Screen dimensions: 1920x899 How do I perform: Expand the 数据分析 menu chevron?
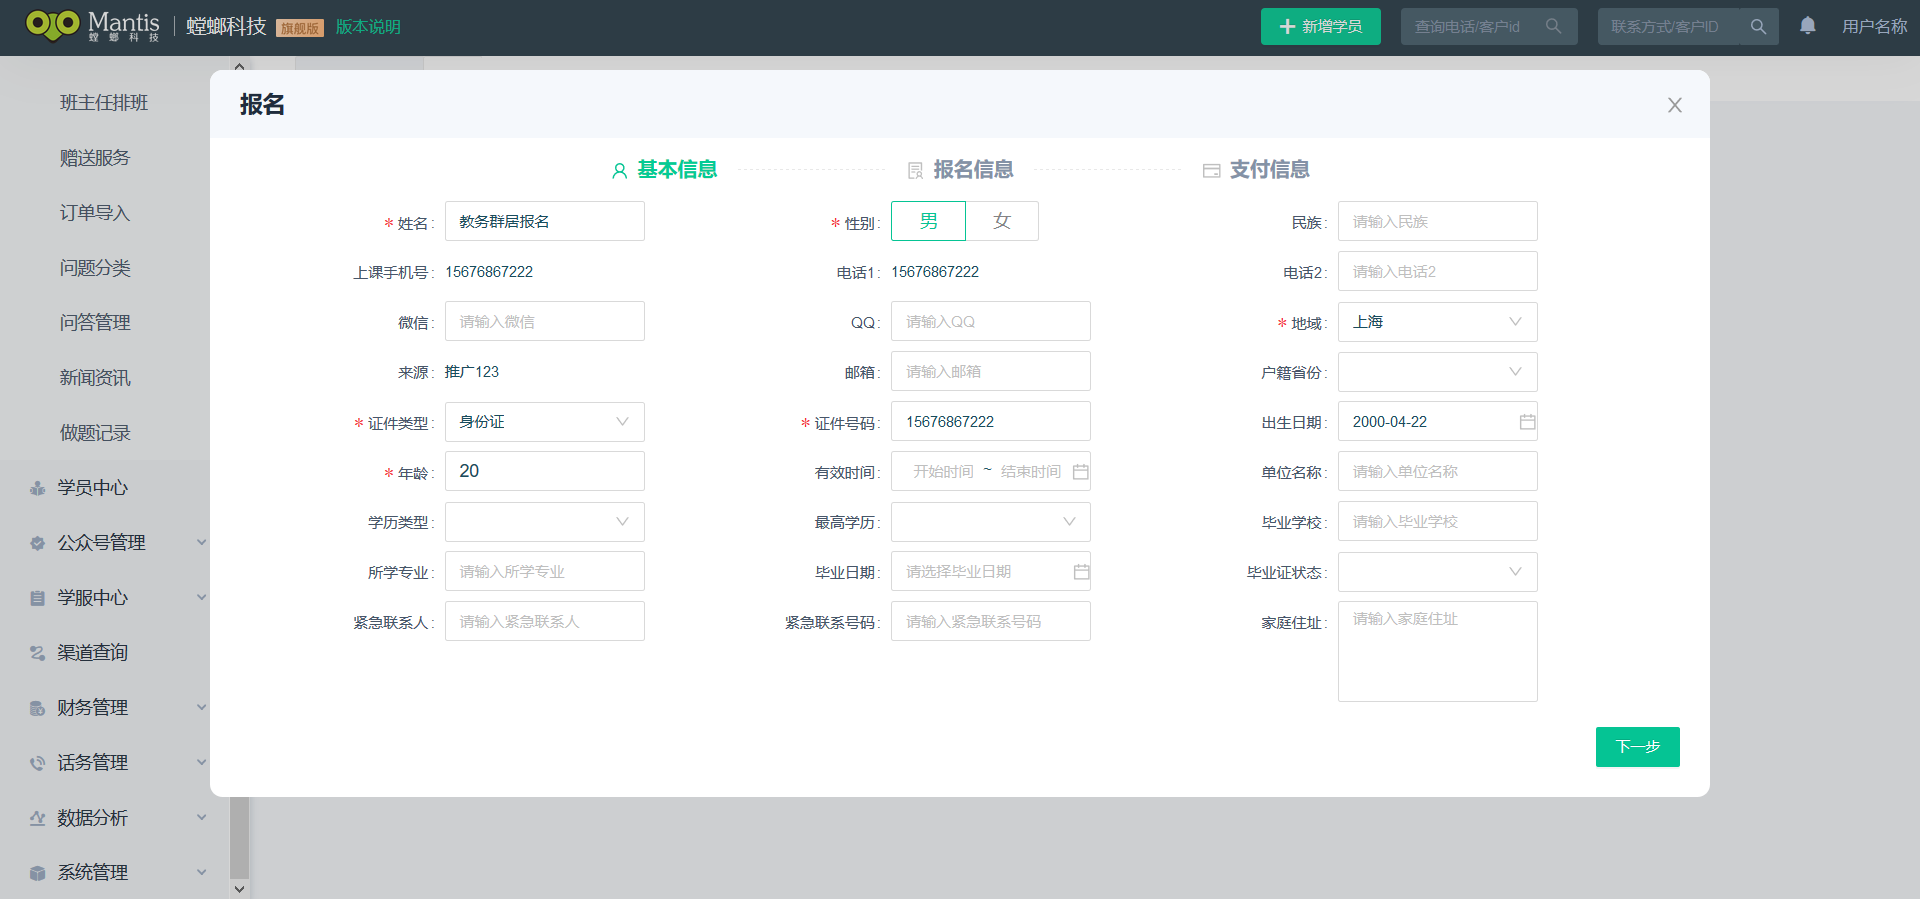pos(201,818)
